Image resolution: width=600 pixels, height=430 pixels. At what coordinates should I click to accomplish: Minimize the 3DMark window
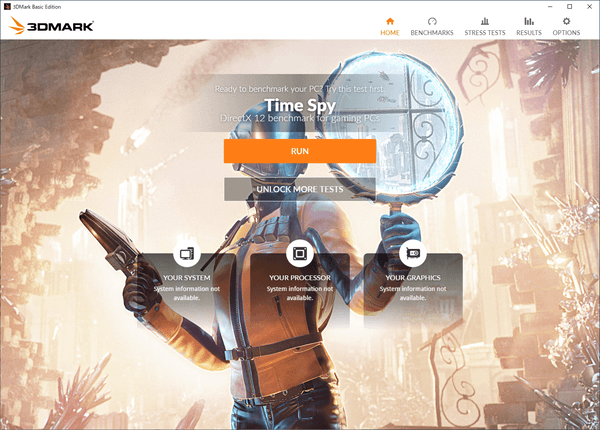pos(550,7)
